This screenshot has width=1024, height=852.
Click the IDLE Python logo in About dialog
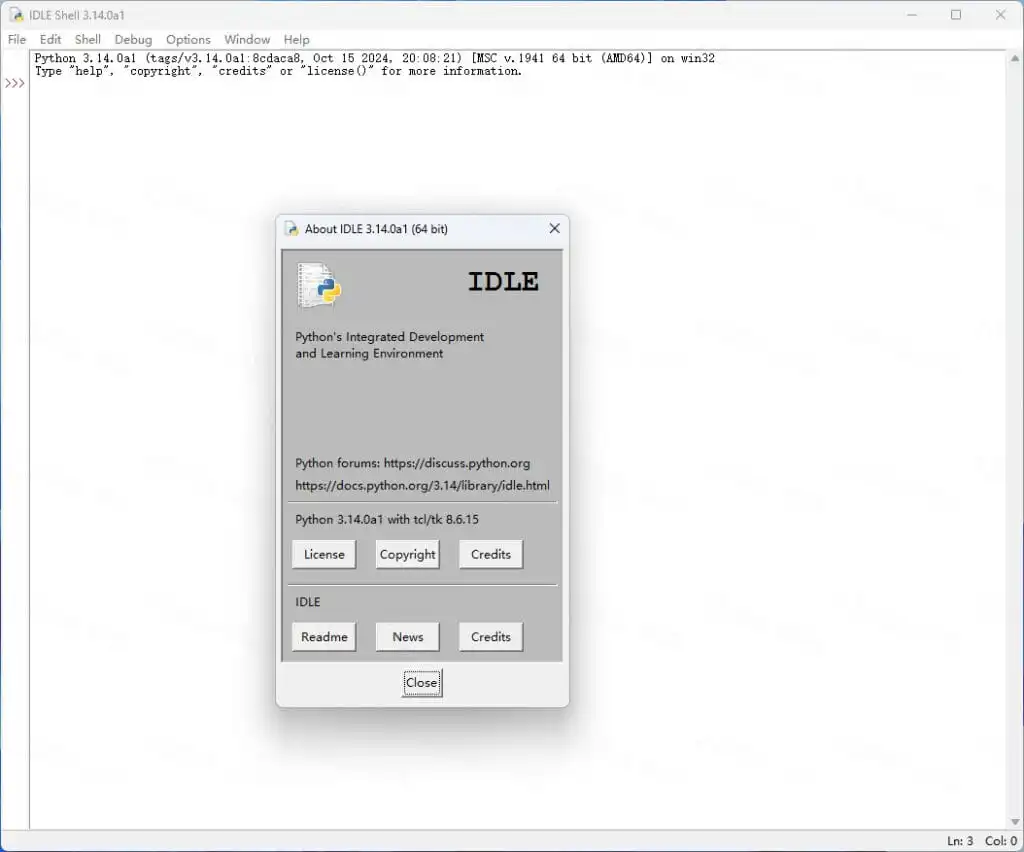319,285
